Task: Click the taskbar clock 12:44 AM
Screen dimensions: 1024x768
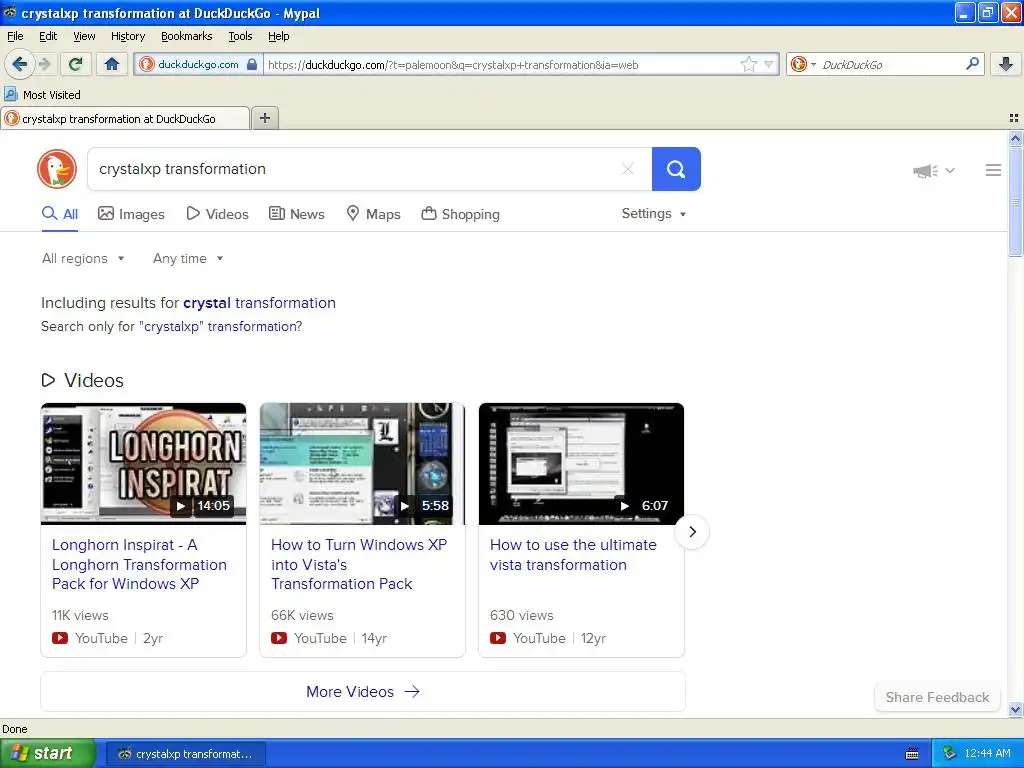Action: click(987, 754)
